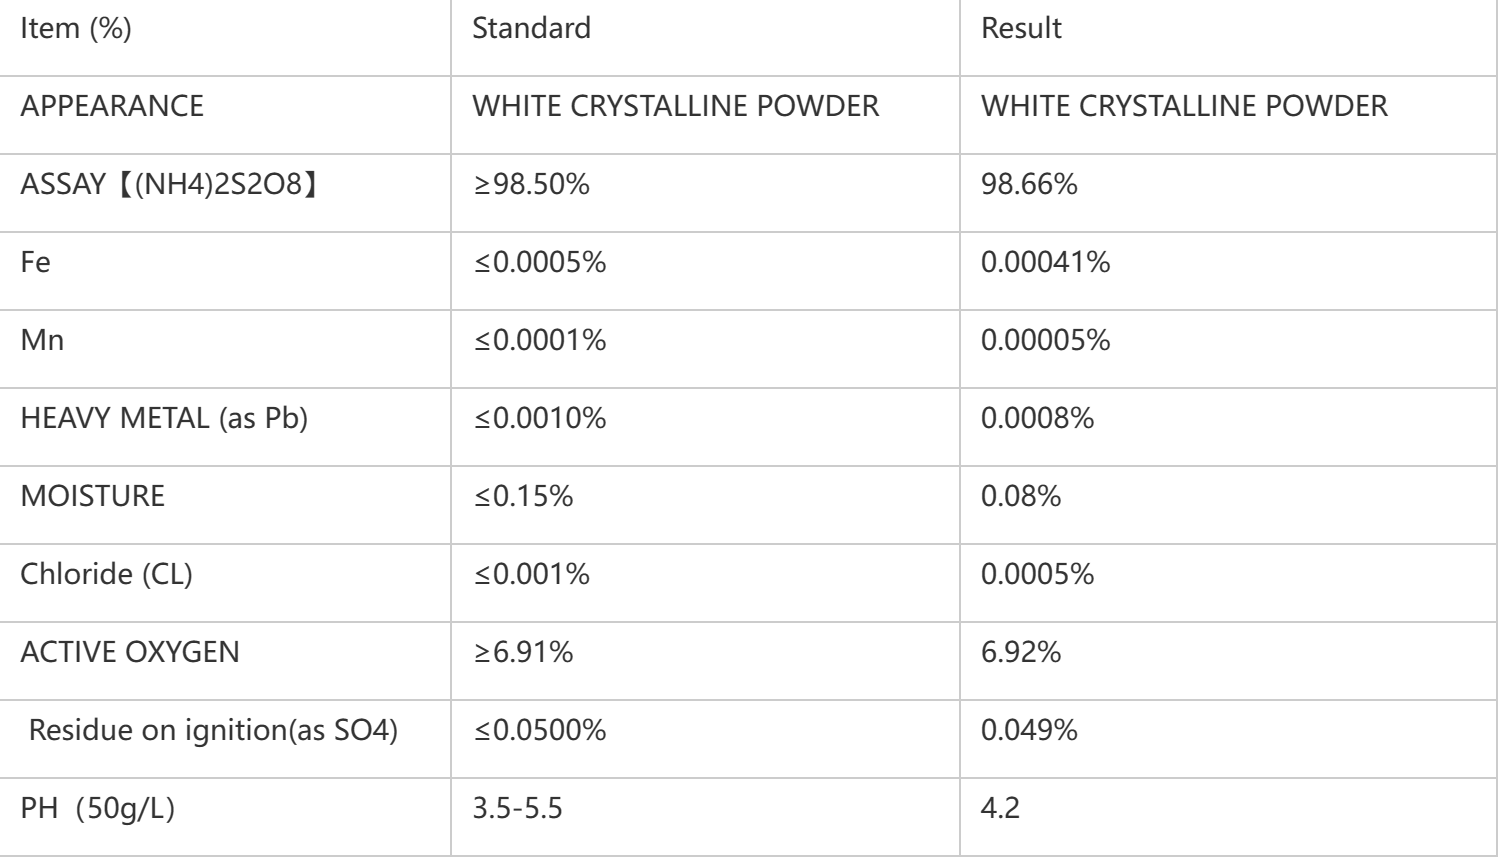The height and width of the screenshot is (859, 1501).
Task: Click the active oxygen result 6.92%
Action: point(1020,652)
